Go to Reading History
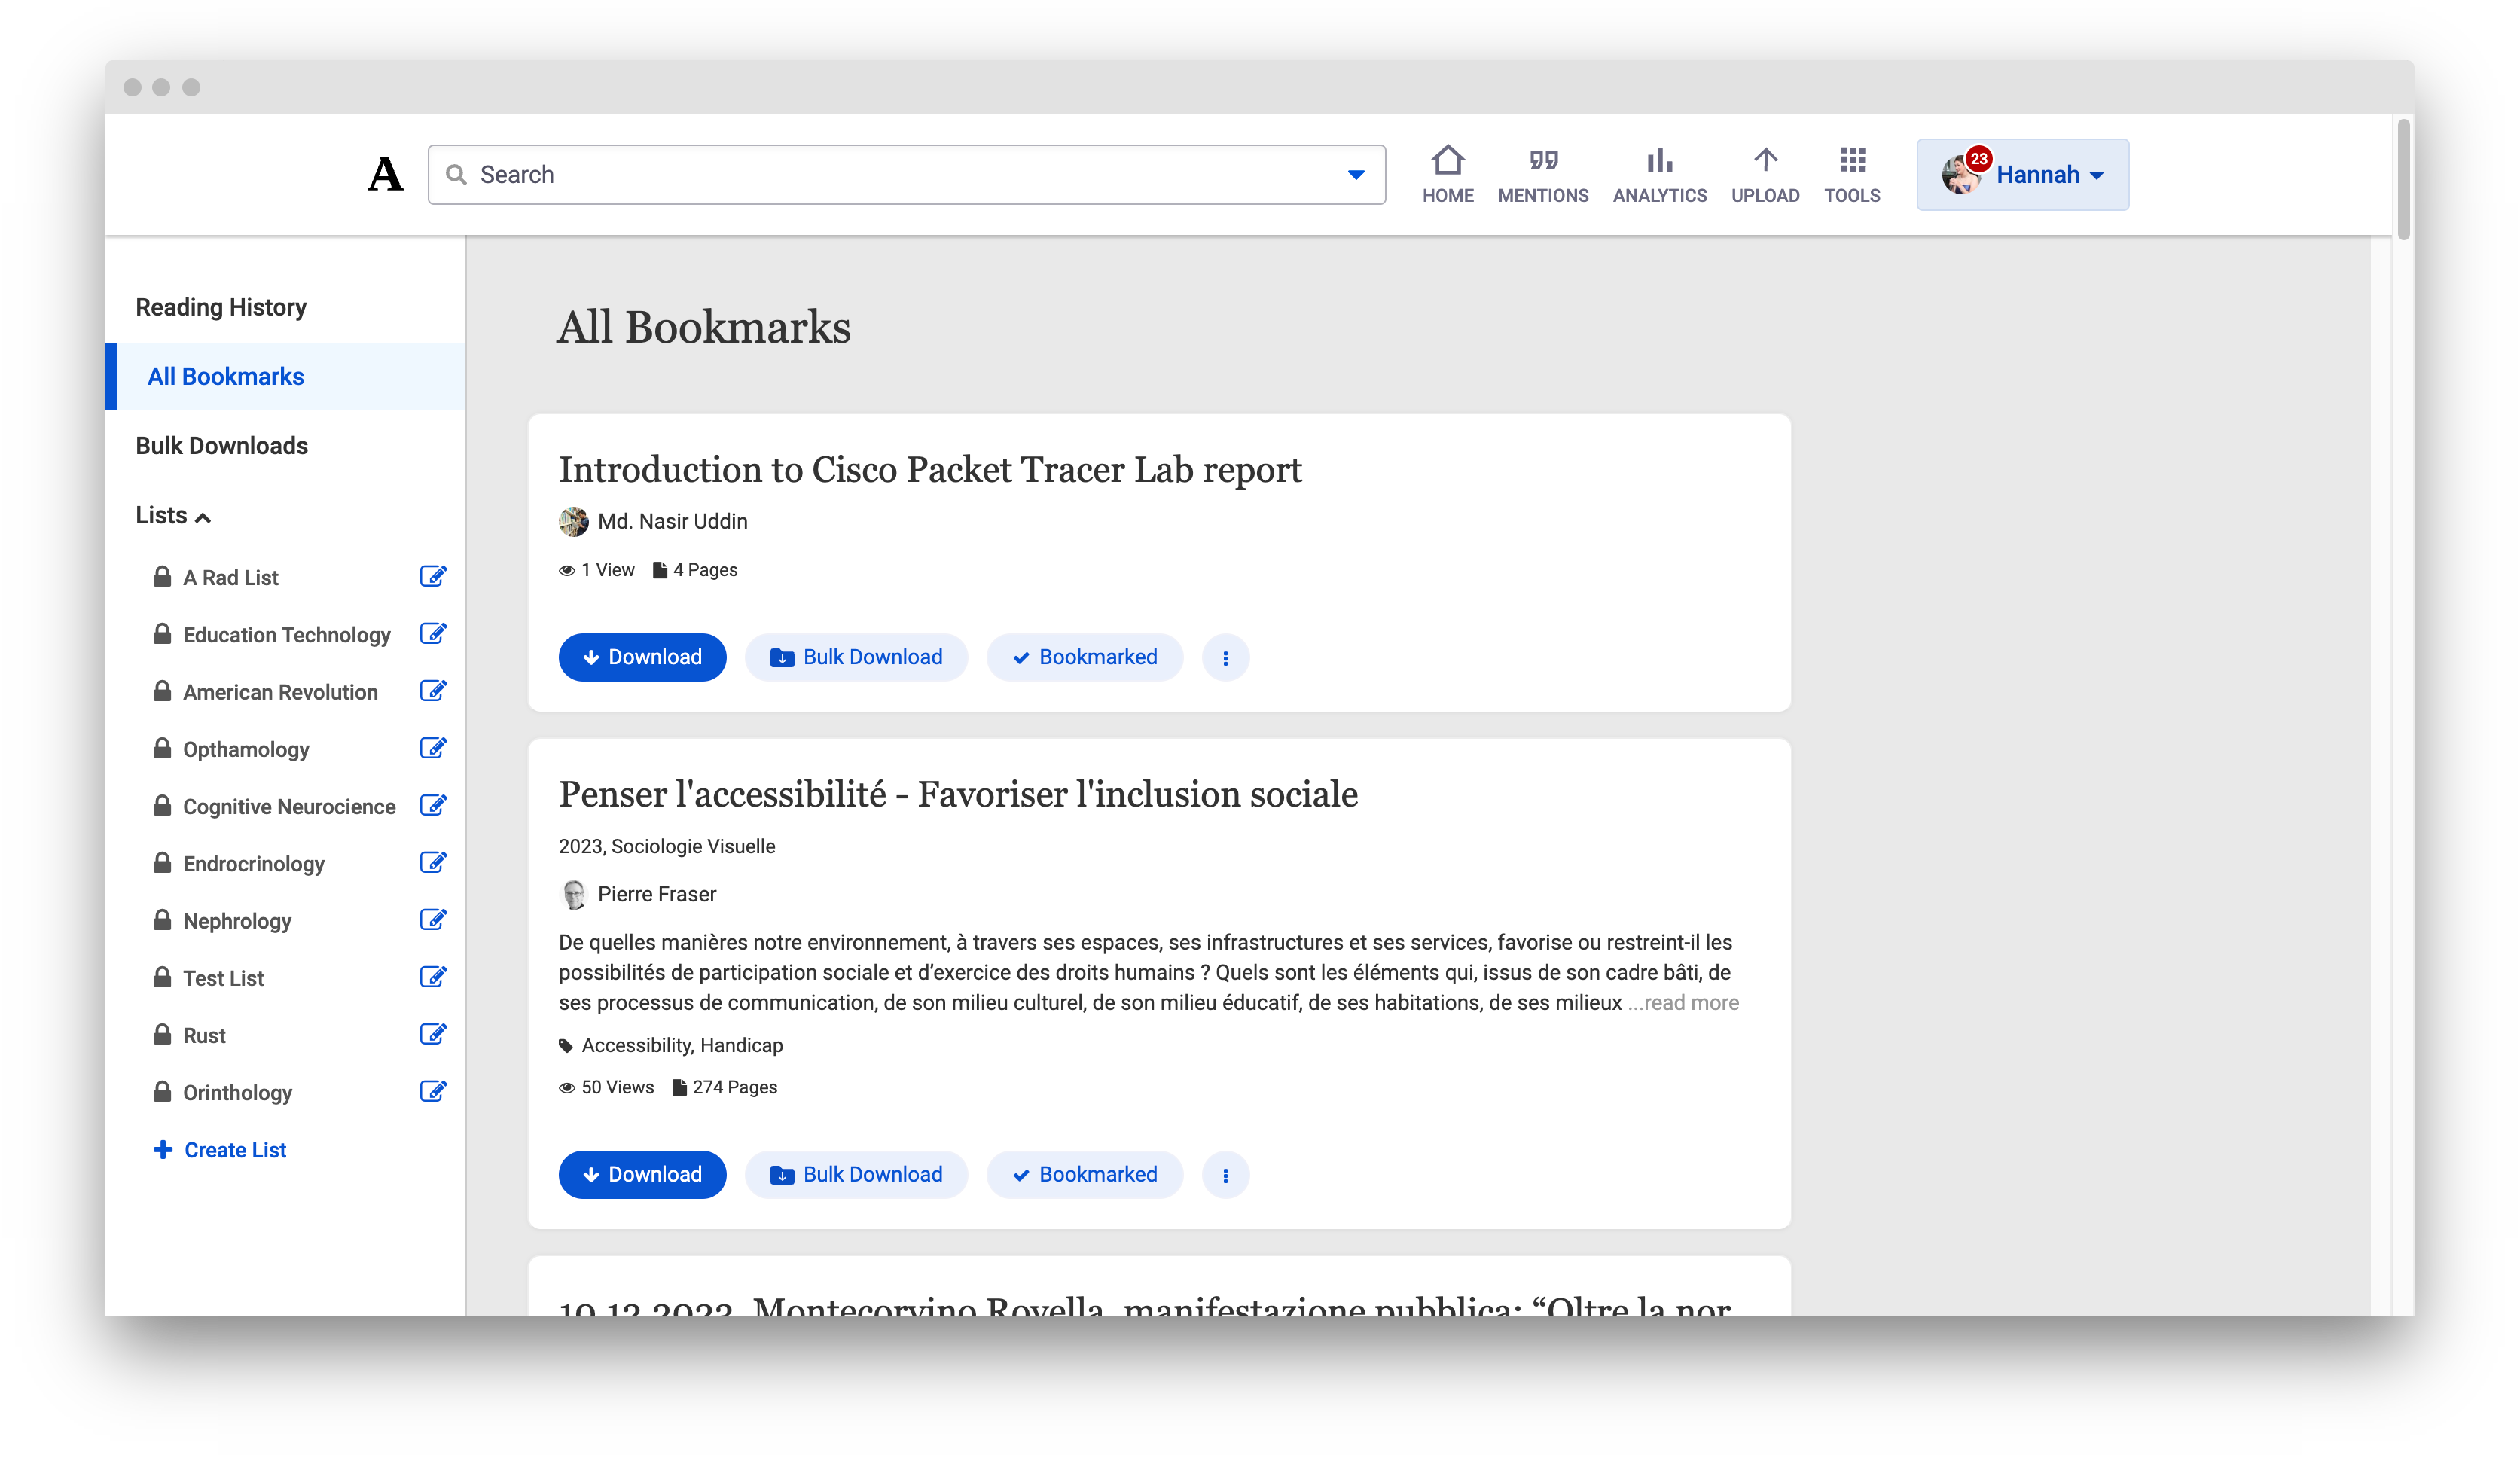The image size is (2520, 1467). [x=221, y=307]
